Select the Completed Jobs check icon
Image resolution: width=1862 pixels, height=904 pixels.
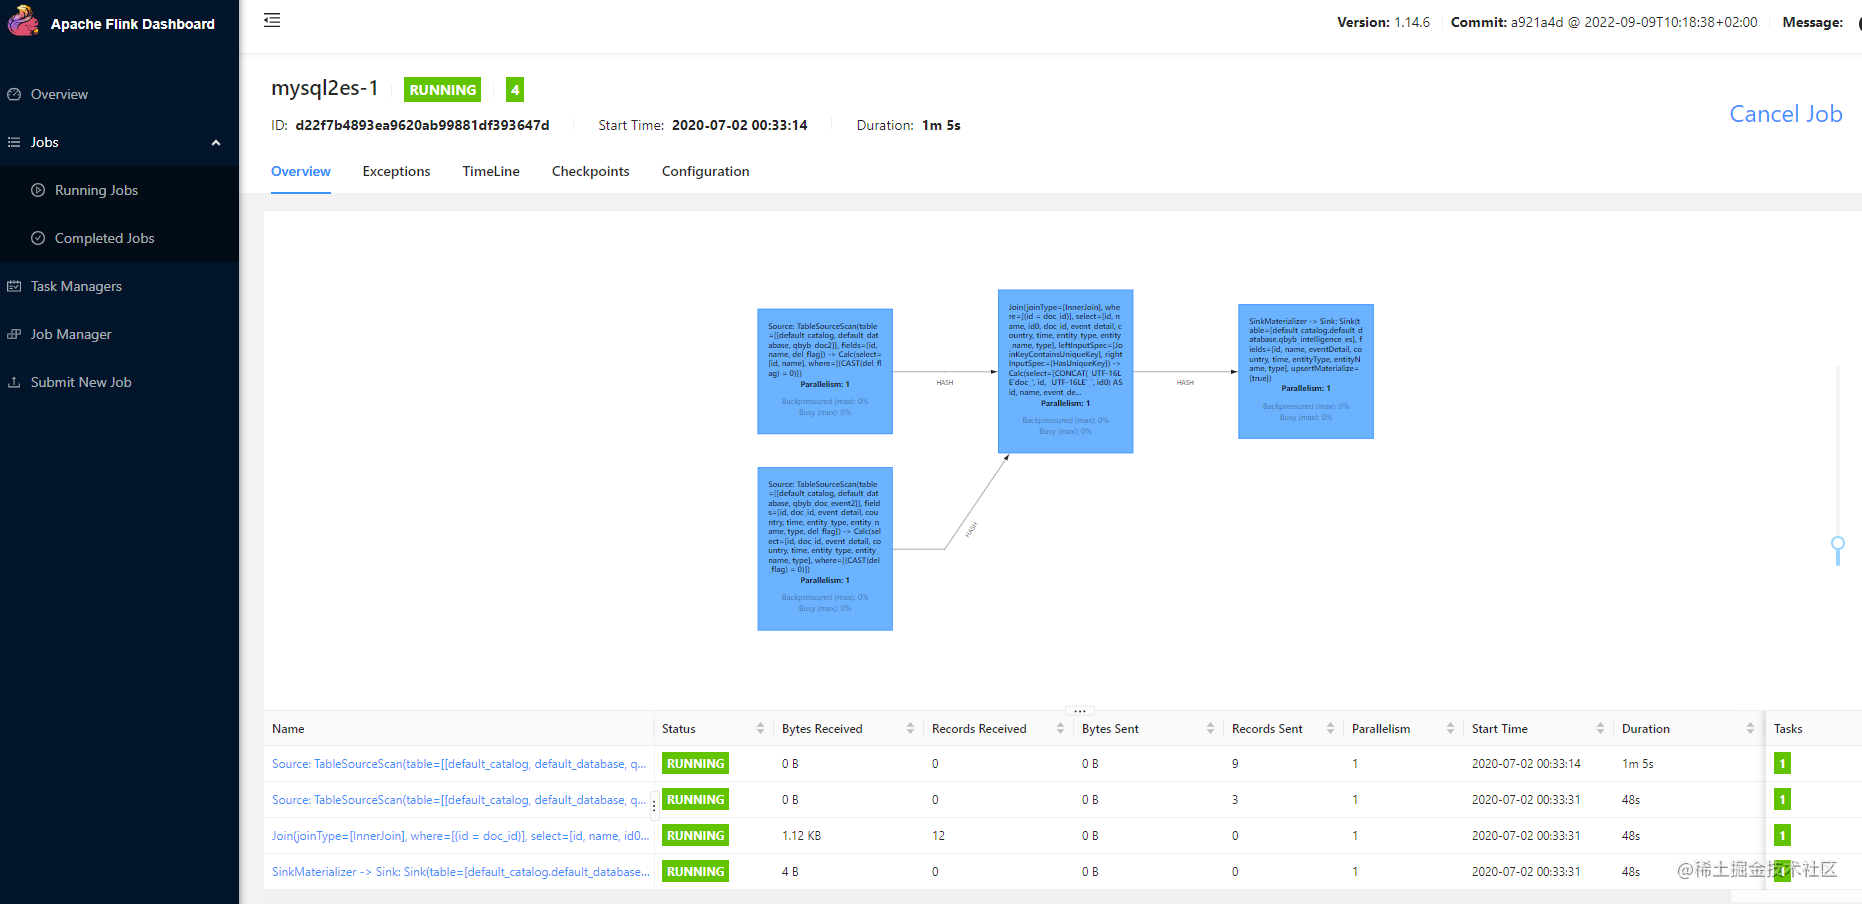tap(38, 238)
